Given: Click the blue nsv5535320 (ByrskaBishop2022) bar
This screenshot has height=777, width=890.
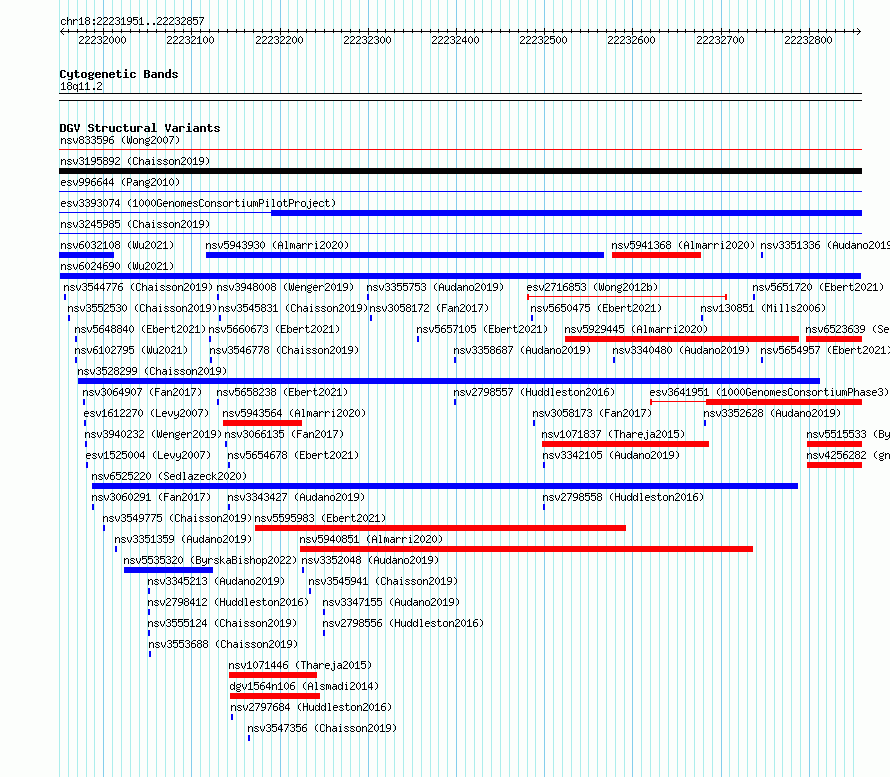Looking at the screenshot, I should pyautogui.click(x=169, y=570).
